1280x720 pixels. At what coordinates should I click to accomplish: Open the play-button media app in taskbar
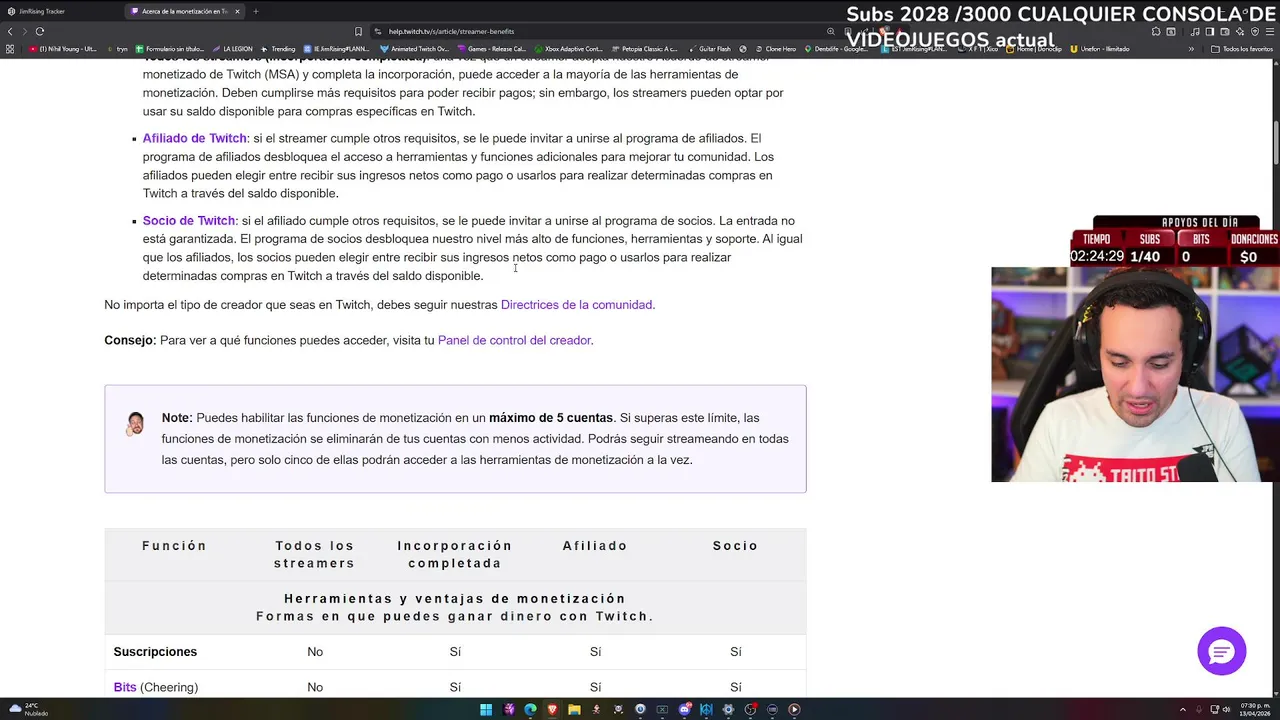point(794,709)
